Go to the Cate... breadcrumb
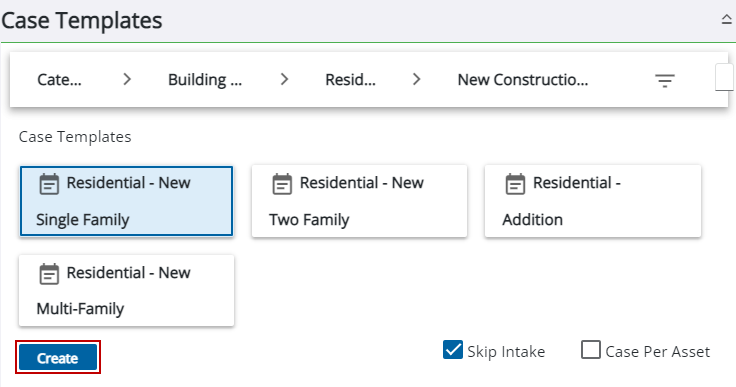 tap(59, 80)
